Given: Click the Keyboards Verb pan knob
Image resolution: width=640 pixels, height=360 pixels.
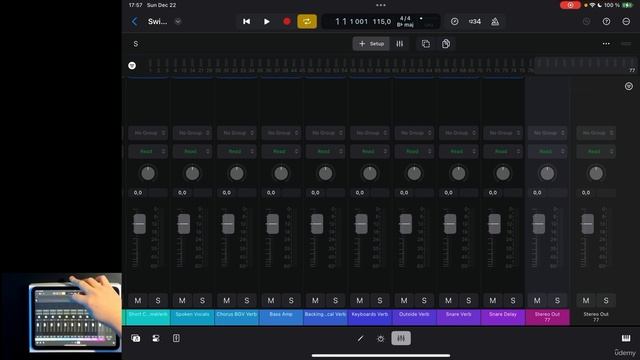Looking at the screenshot, I should pos(370,173).
